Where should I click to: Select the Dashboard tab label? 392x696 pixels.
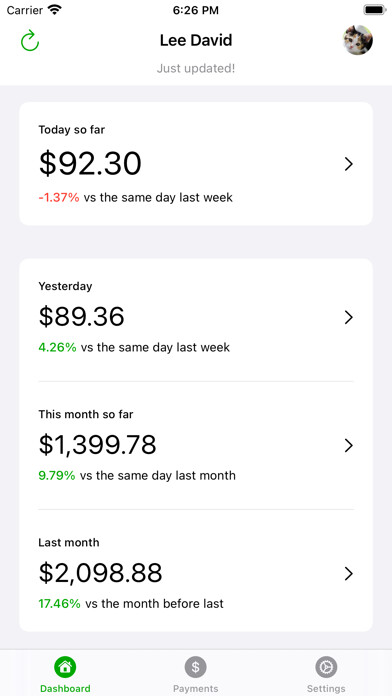(x=65, y=688)
